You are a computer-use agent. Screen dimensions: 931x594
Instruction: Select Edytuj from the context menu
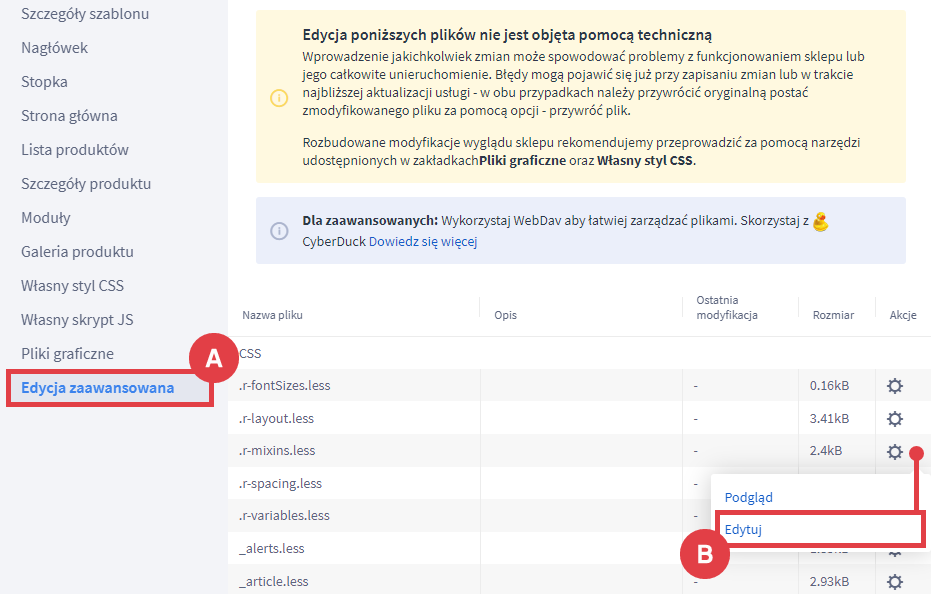744,529
